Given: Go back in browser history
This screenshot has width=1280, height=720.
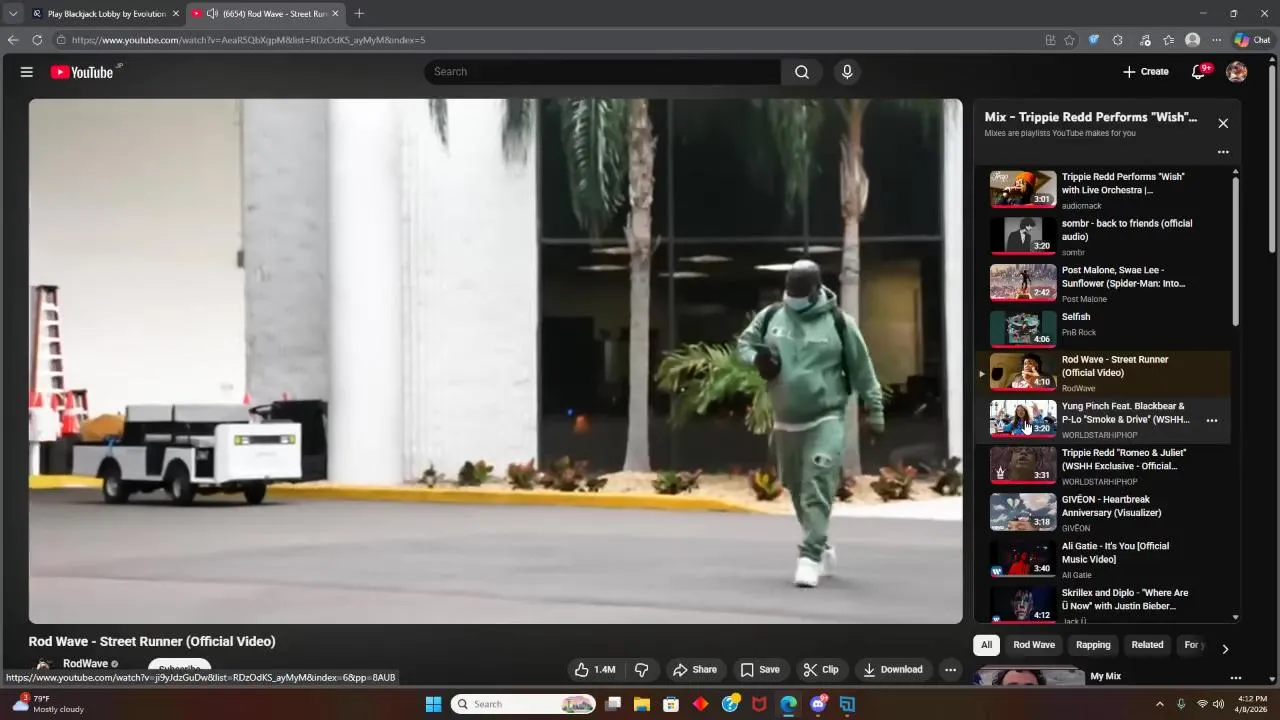Looking at the screenshot, I should click(13, 40).
